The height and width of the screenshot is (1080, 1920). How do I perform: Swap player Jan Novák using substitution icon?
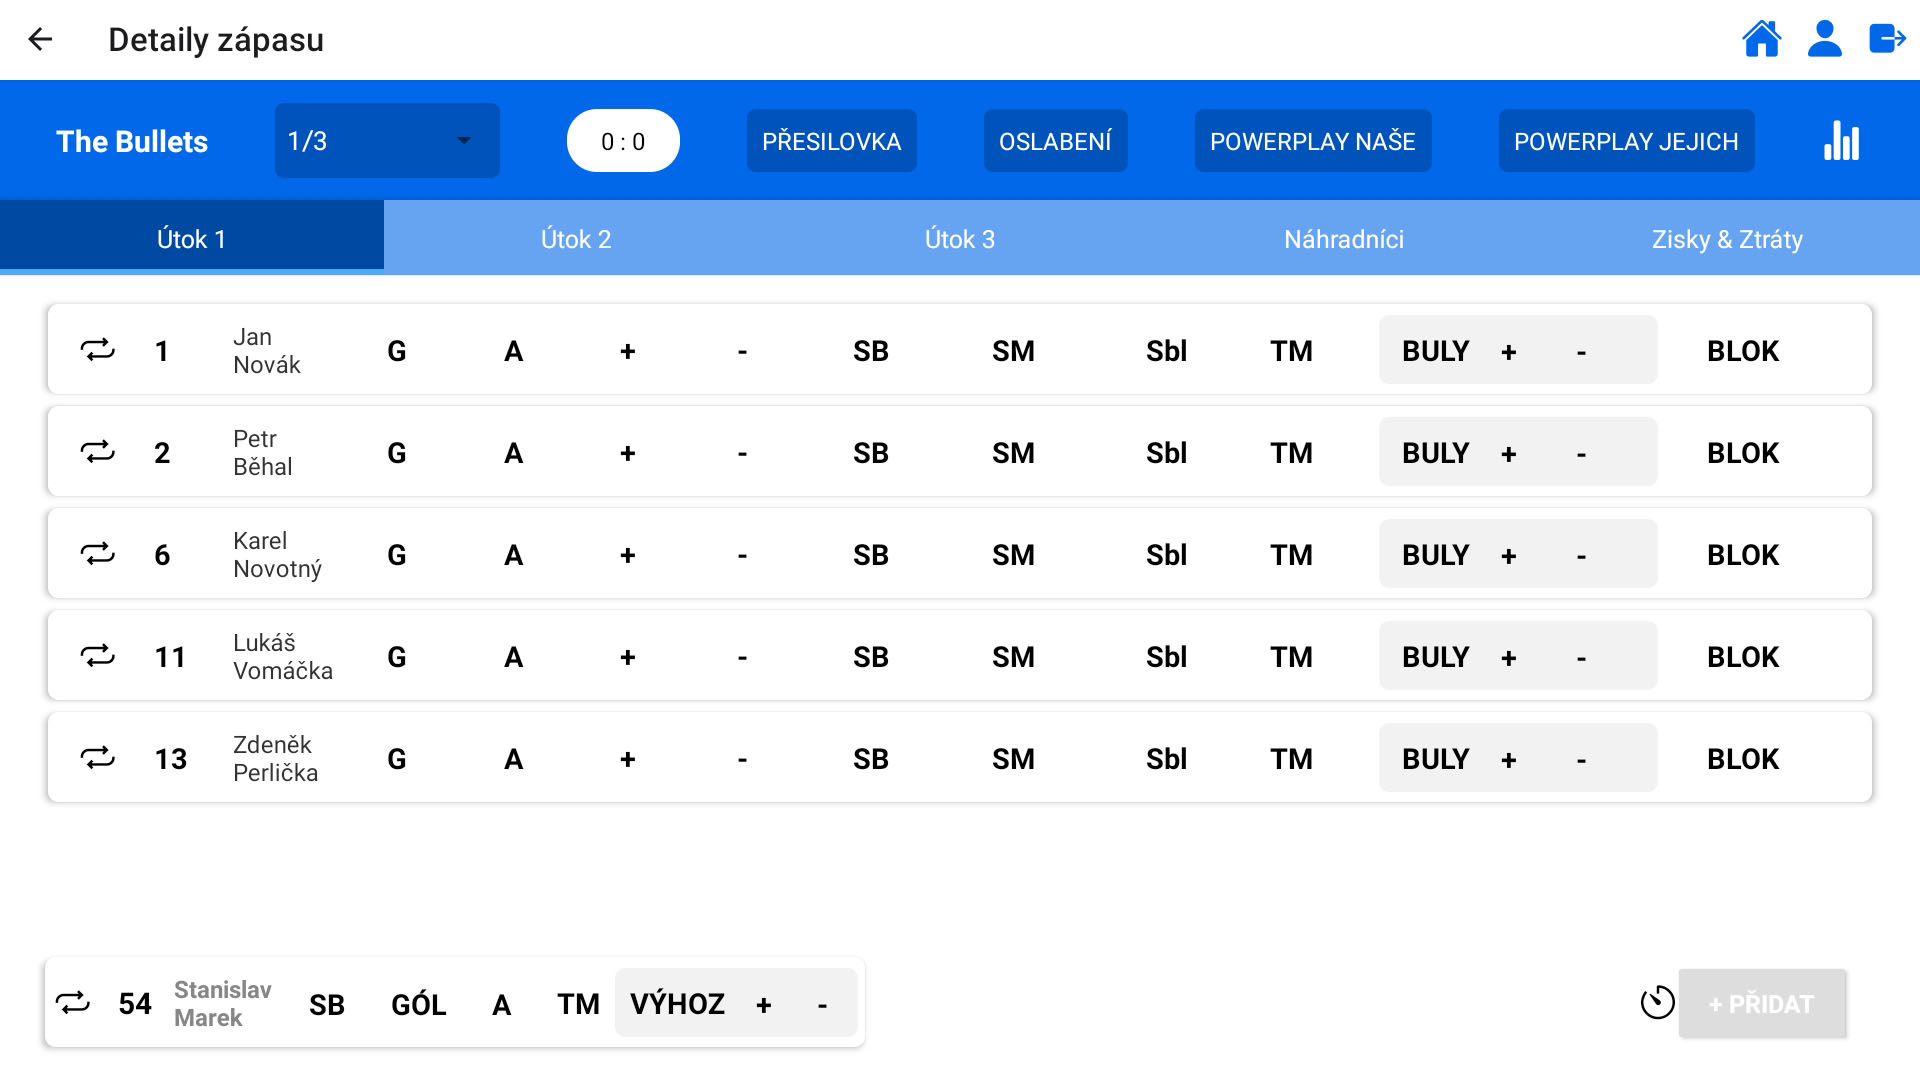point(98,351)
